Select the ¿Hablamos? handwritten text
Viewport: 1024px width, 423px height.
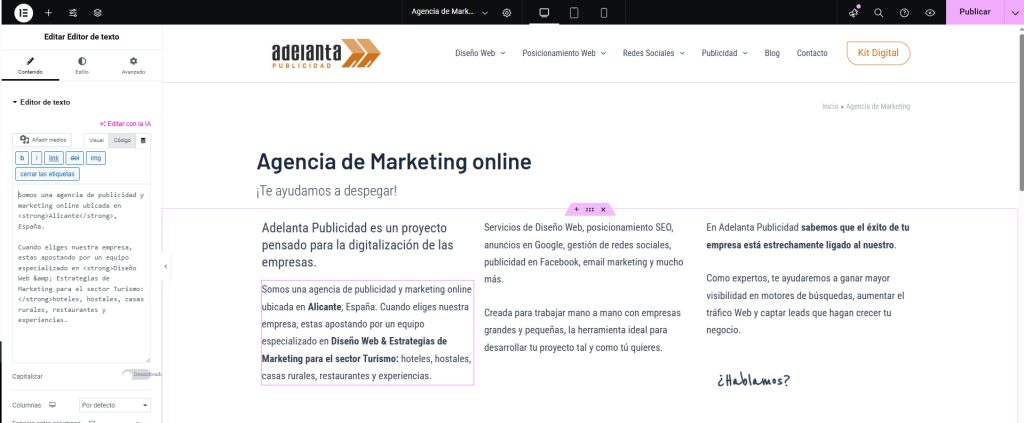click(x=754, y=381)
